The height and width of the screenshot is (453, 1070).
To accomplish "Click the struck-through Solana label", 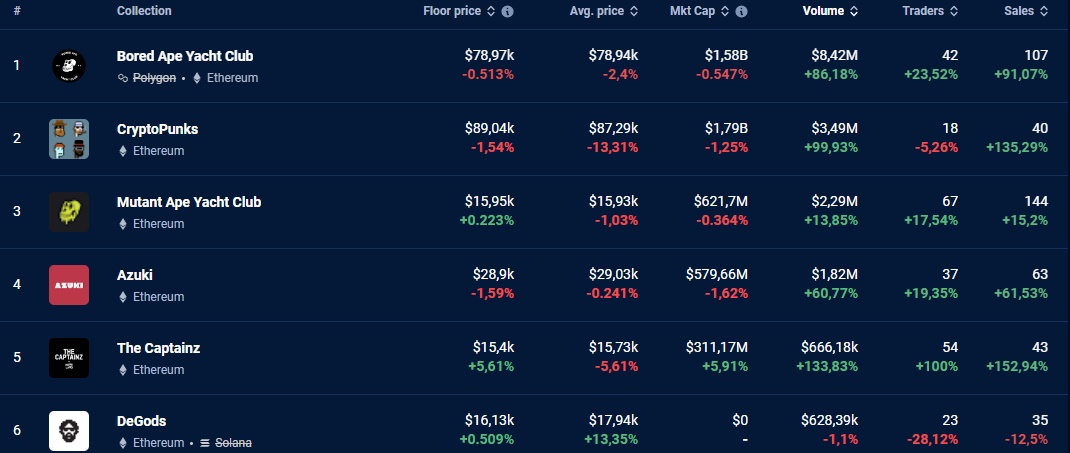I will coord(233,443).
